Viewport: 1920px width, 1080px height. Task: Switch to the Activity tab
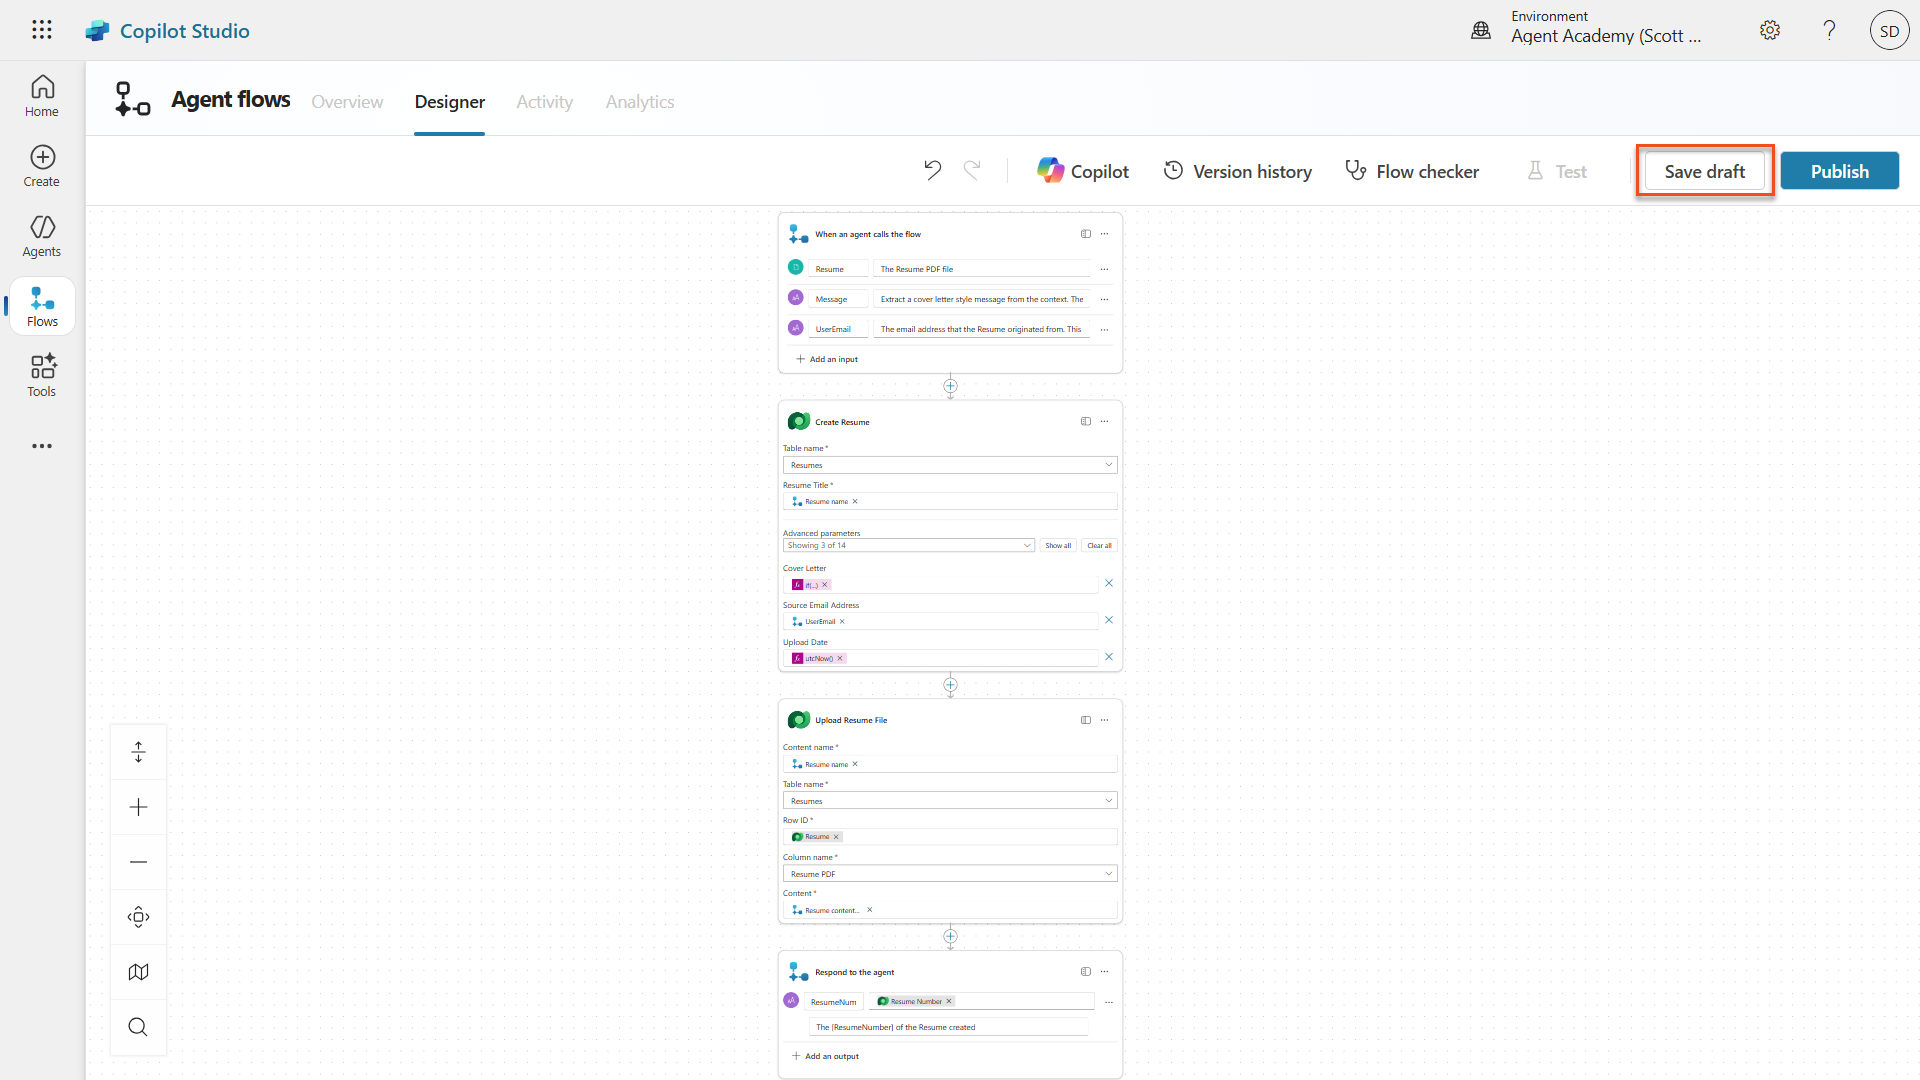point(544,102)
